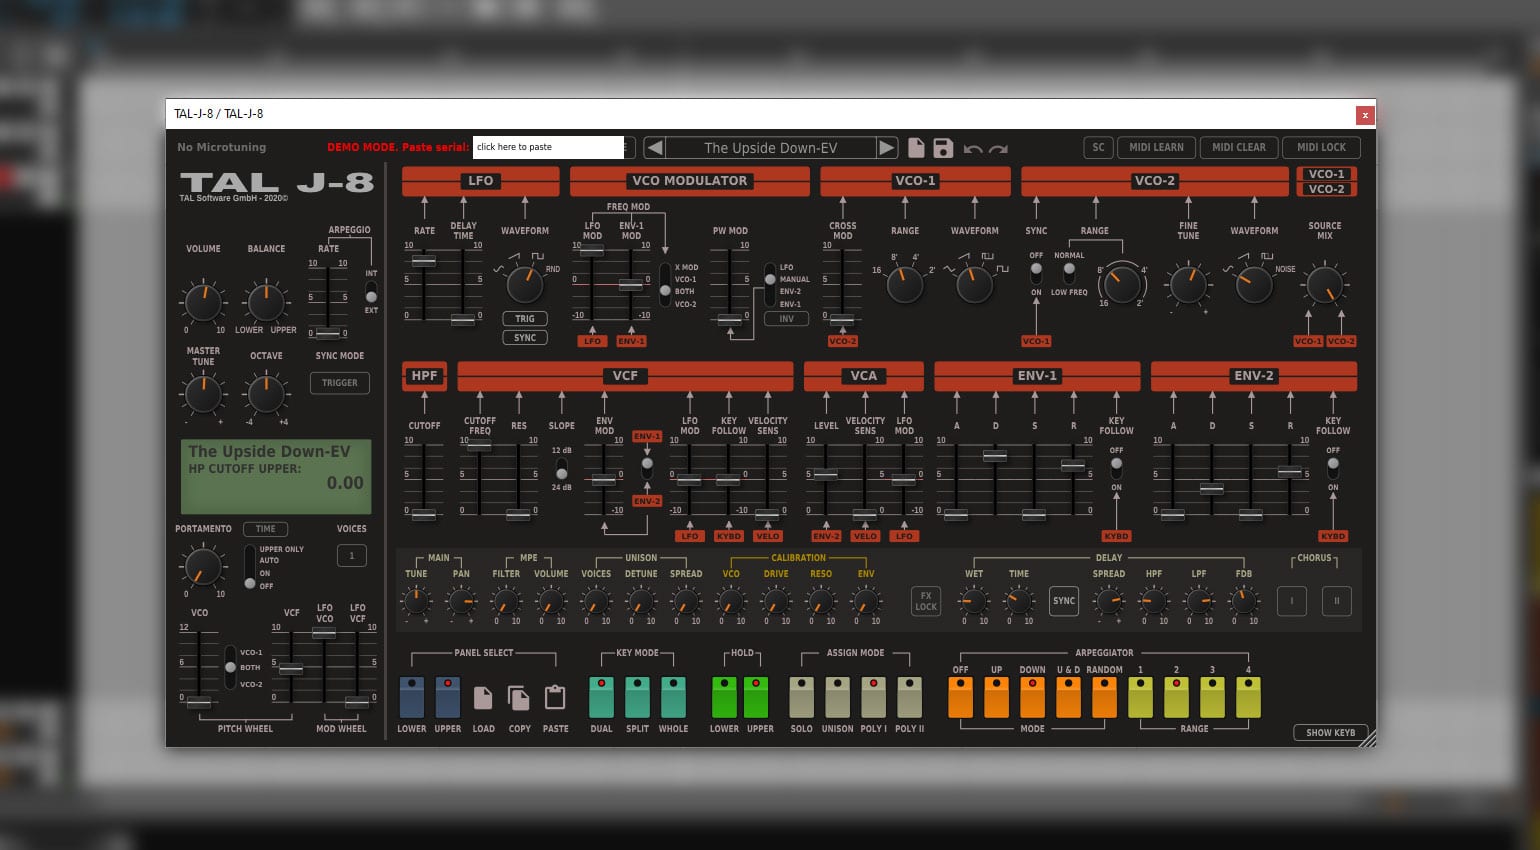Toggle the delay Sync button
The height and width of the screenshot is (850, 1540).
point(1064,601)
